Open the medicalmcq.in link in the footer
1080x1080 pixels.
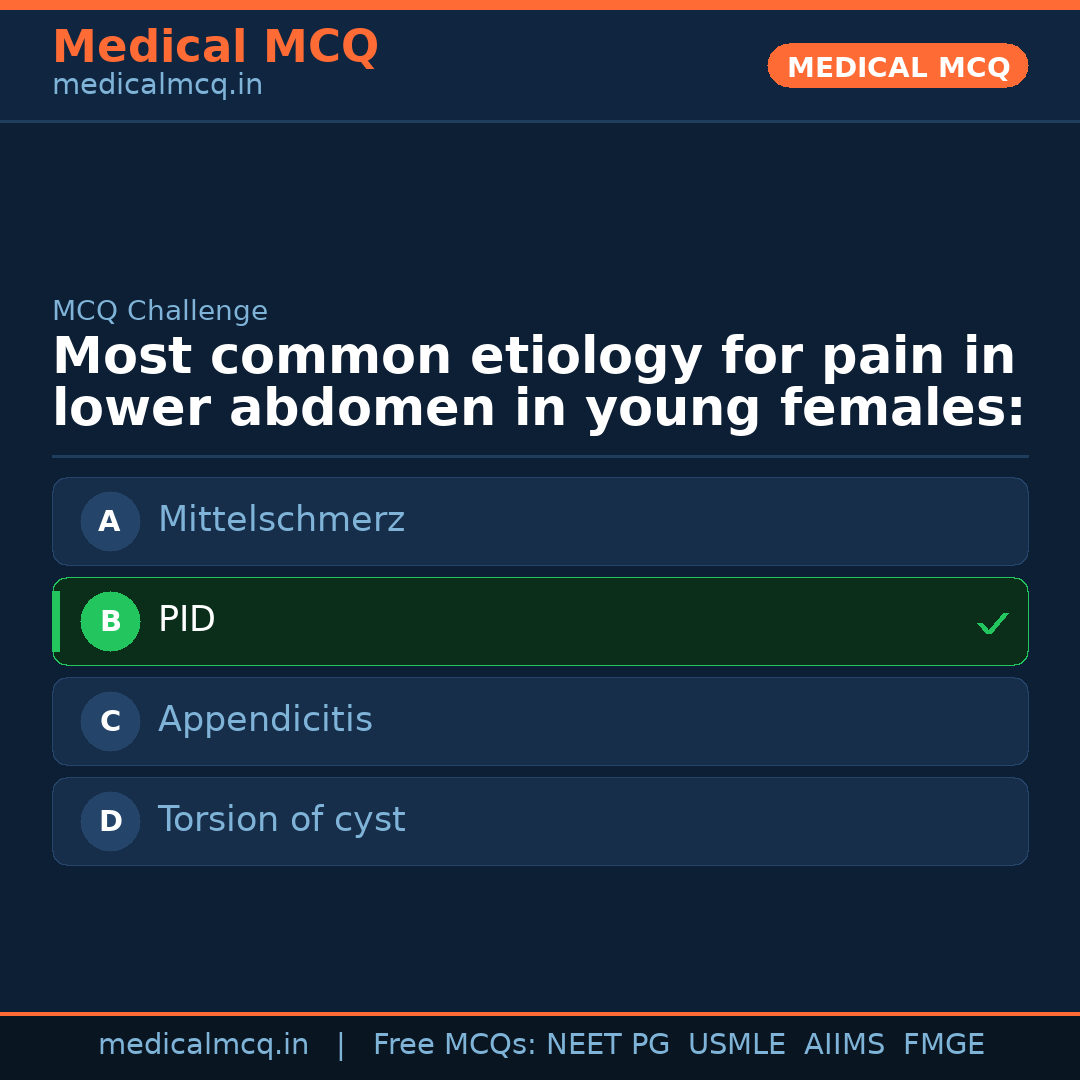pyautogui.click(x=203, y=1045)
